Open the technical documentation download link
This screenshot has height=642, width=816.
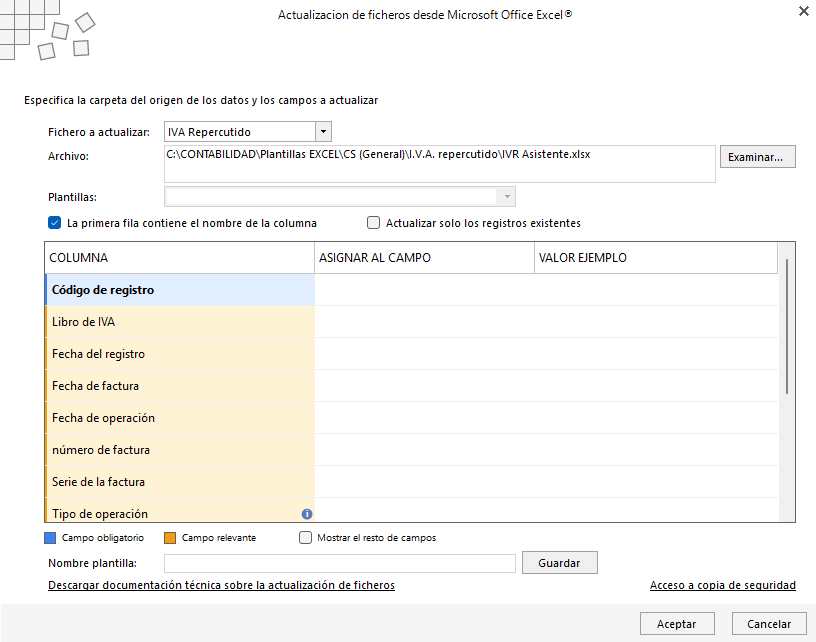(x=221, y=585)
